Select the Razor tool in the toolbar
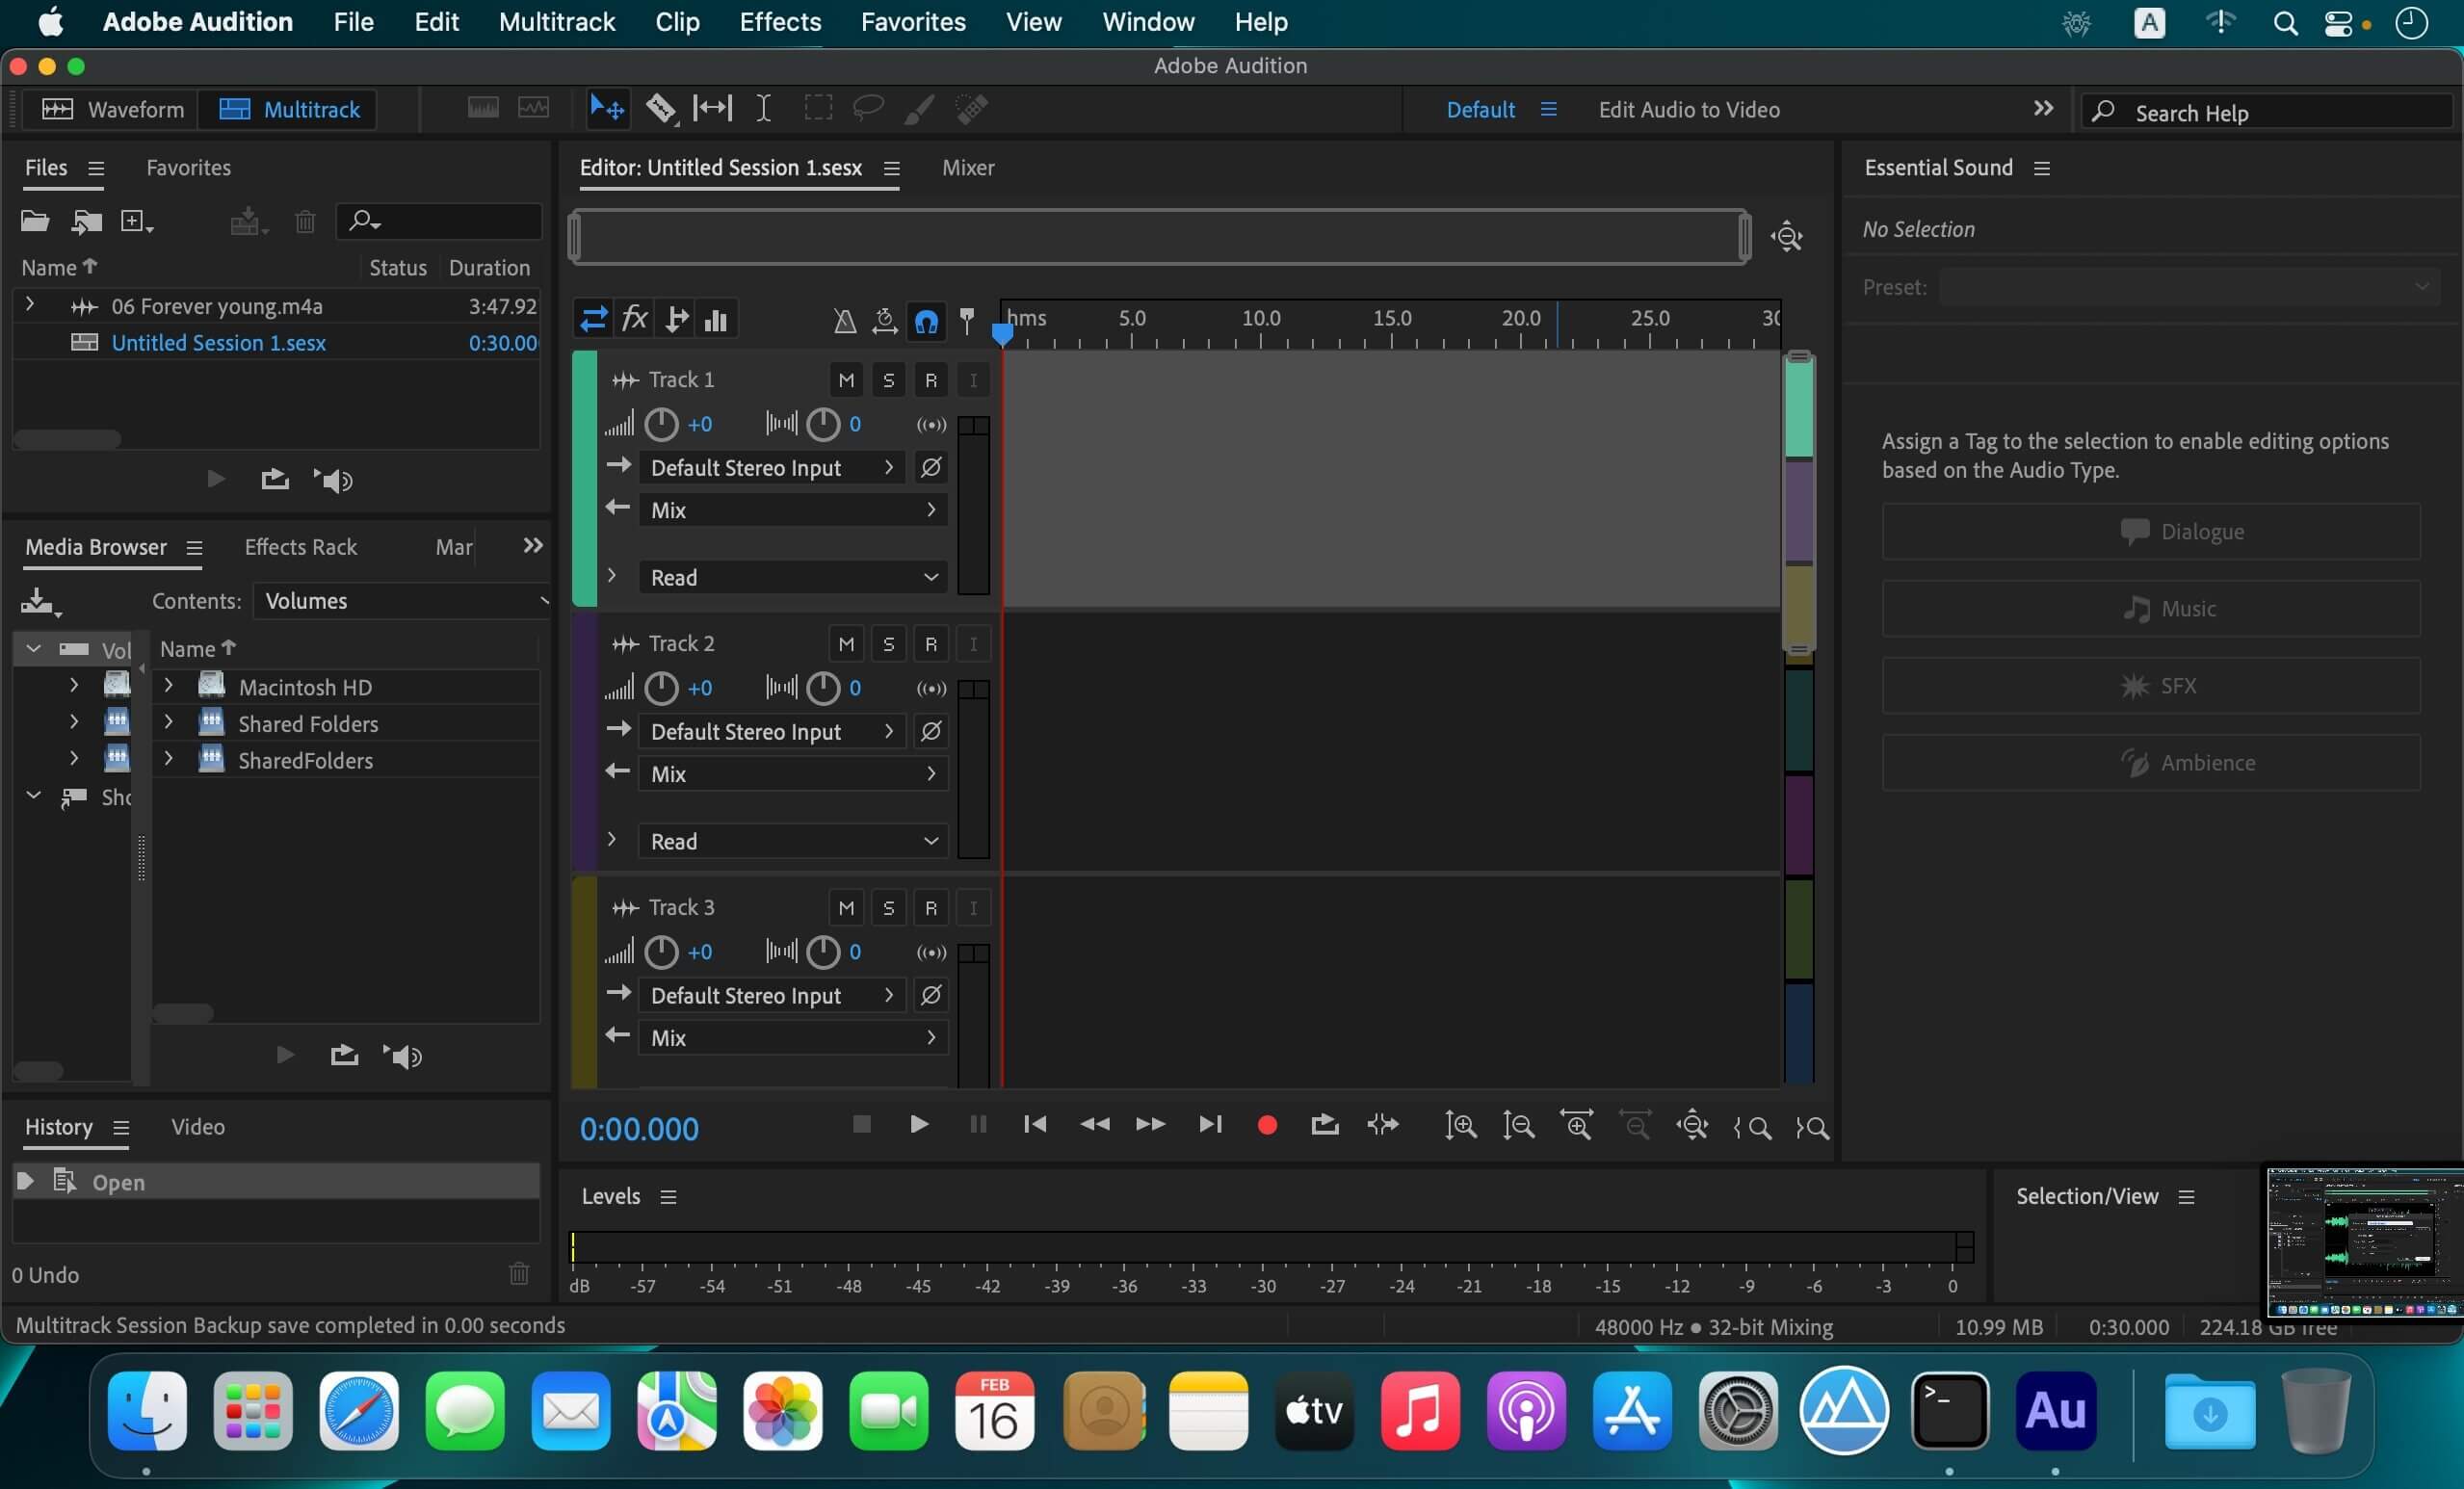The width and height of the screenshot is (2464, 1489). (660, 108)
